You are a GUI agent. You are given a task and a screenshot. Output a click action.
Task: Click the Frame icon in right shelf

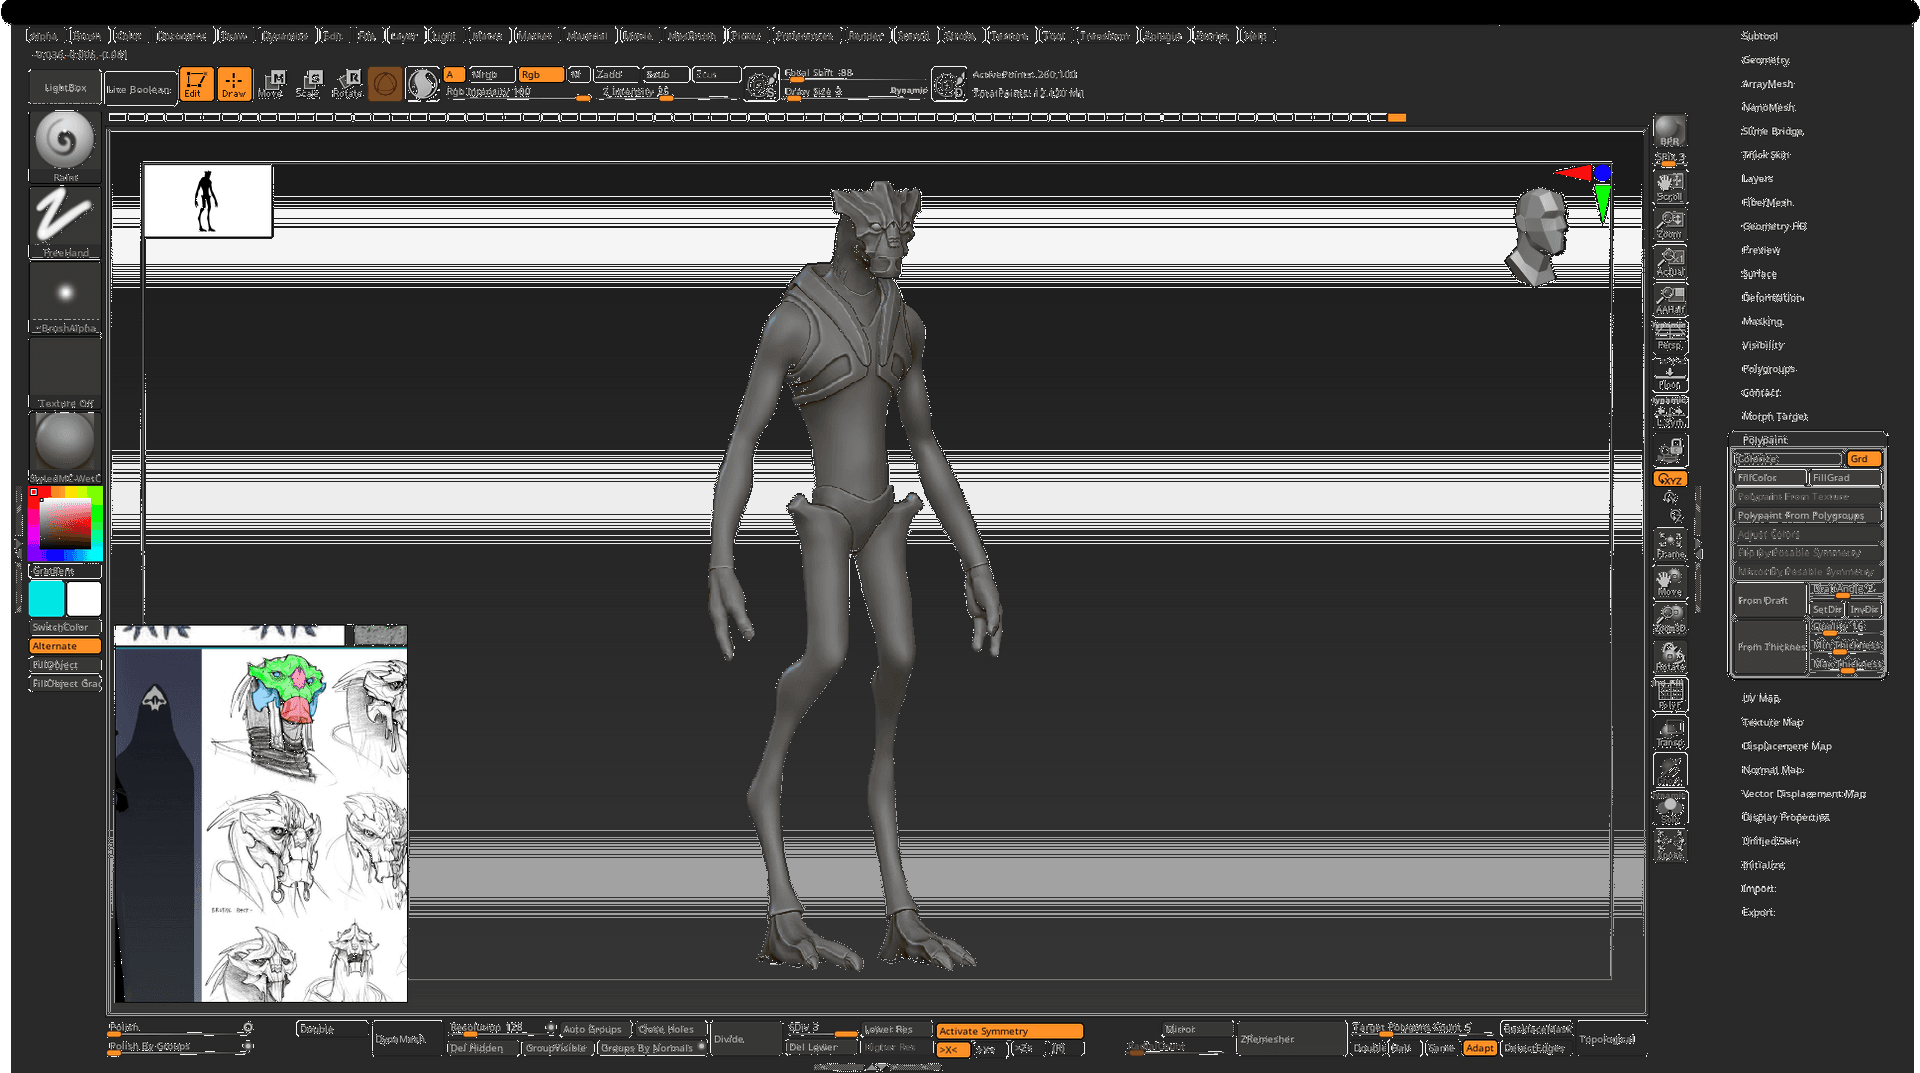tap(1669, 544)
